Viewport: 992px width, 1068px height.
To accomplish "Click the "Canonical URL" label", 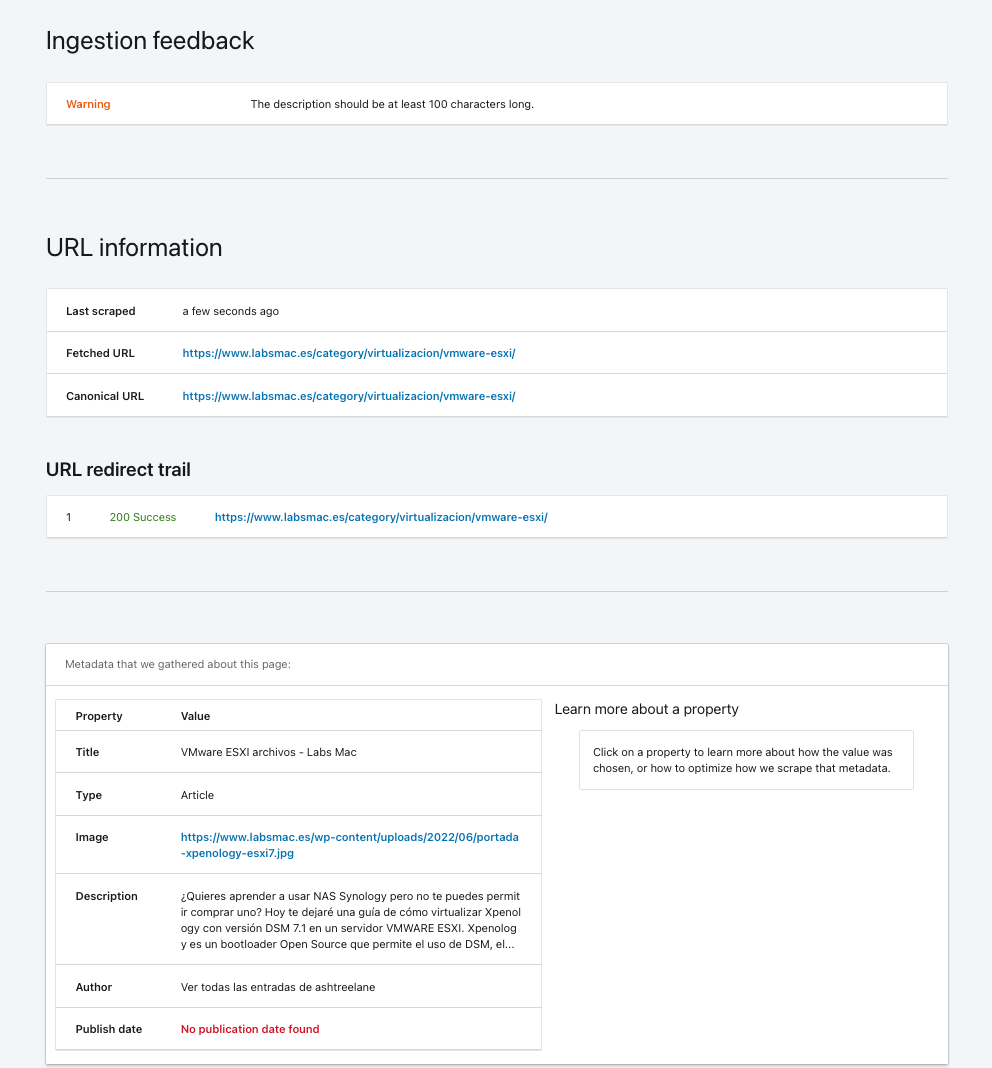I will tap(105, 396).
